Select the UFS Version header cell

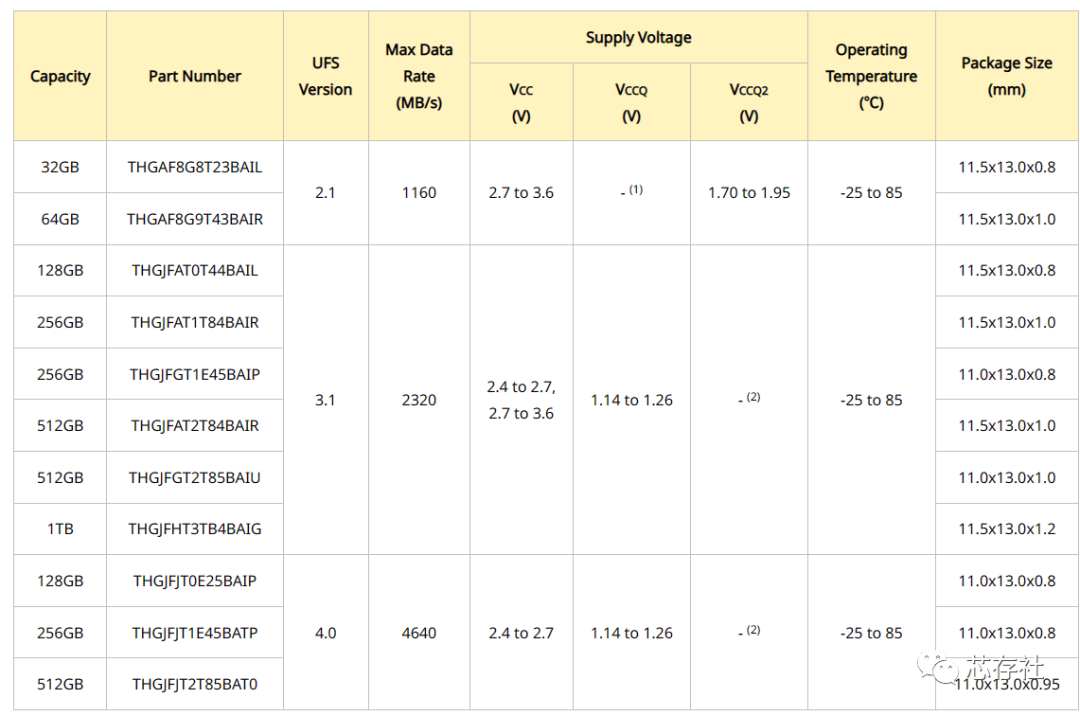[325, 76]
